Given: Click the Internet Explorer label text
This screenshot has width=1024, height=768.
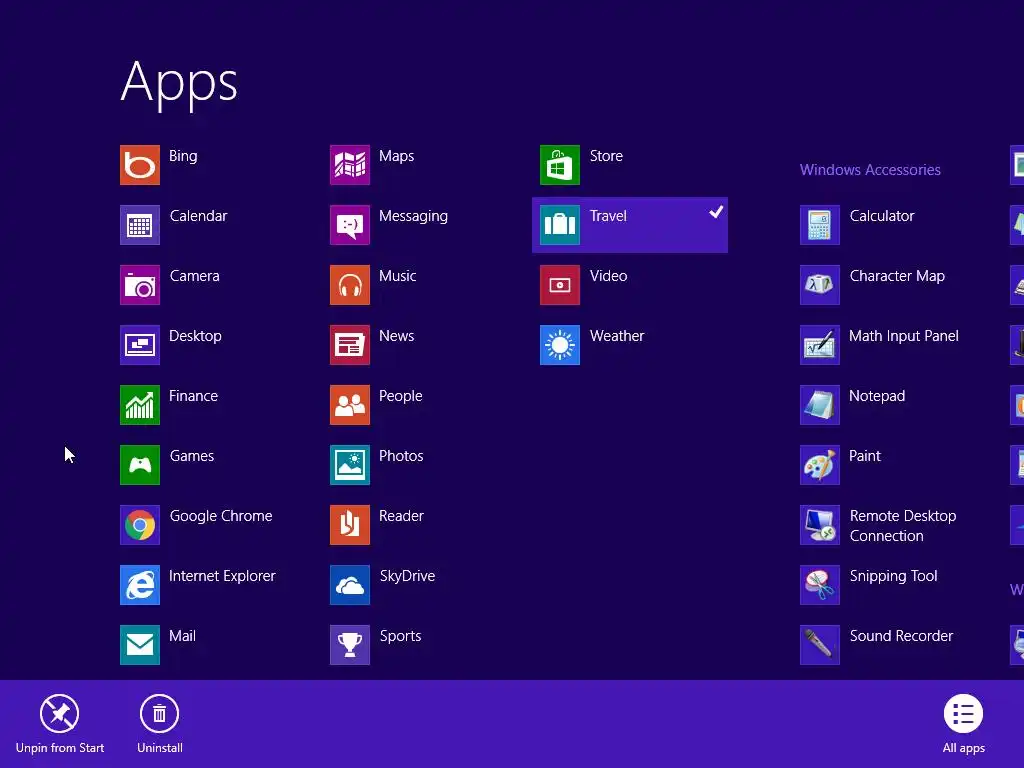Looking at the screenshot, I should [222, 576].
